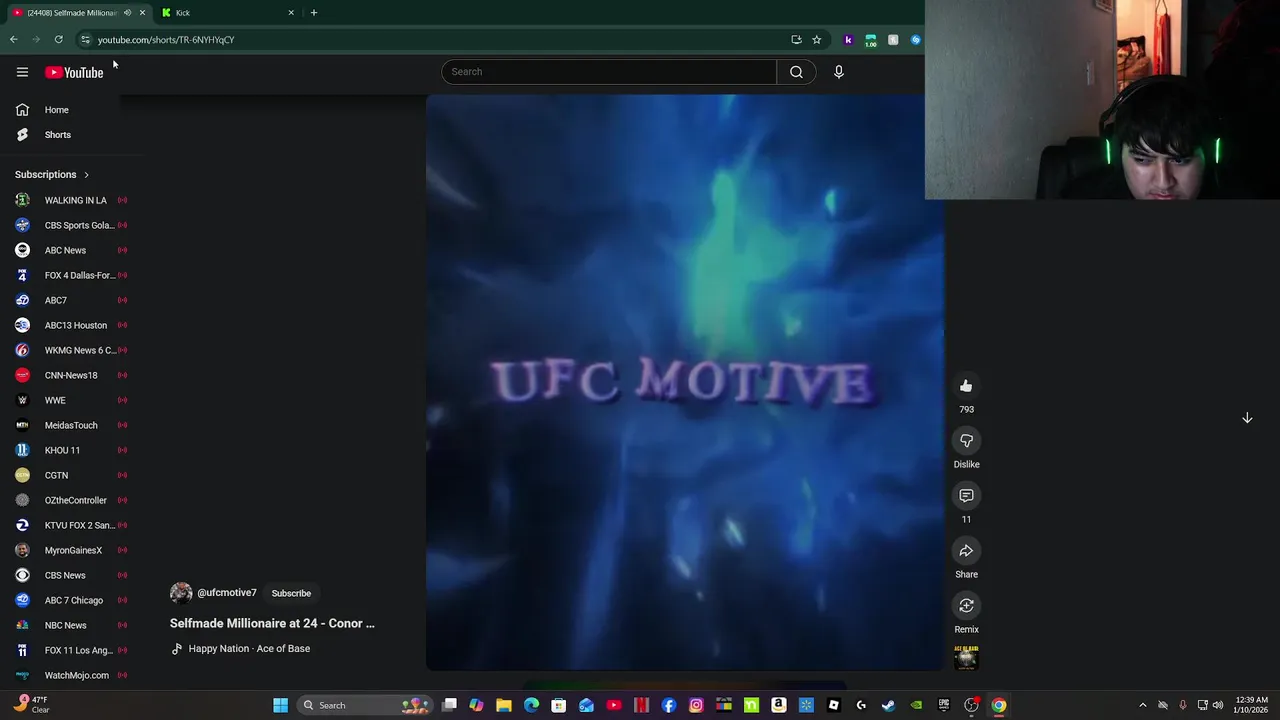
Task: Open the YouTube guide hamburger menu
Action: 22,72
